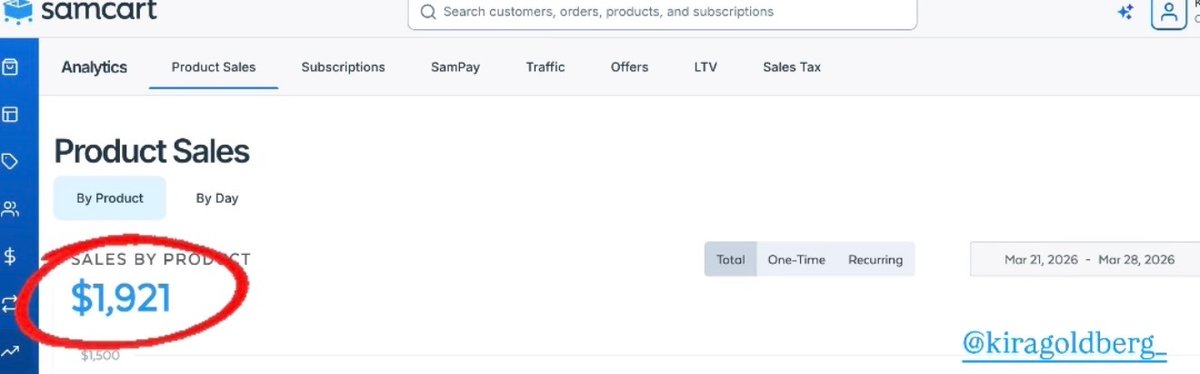Select the One-Time filter
Viewport: 1200px width, 374px height.
(x=797, y=259)
